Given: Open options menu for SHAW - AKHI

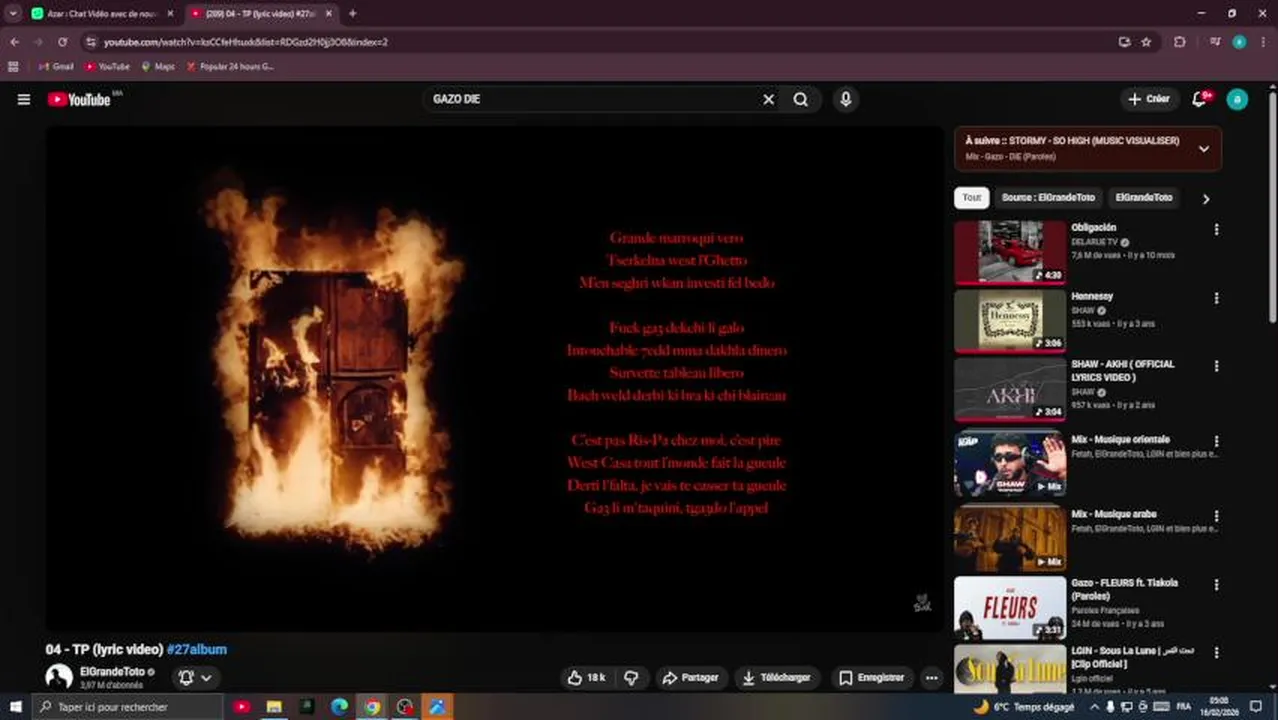Looking at the screenshot, I should (1216, 366).
